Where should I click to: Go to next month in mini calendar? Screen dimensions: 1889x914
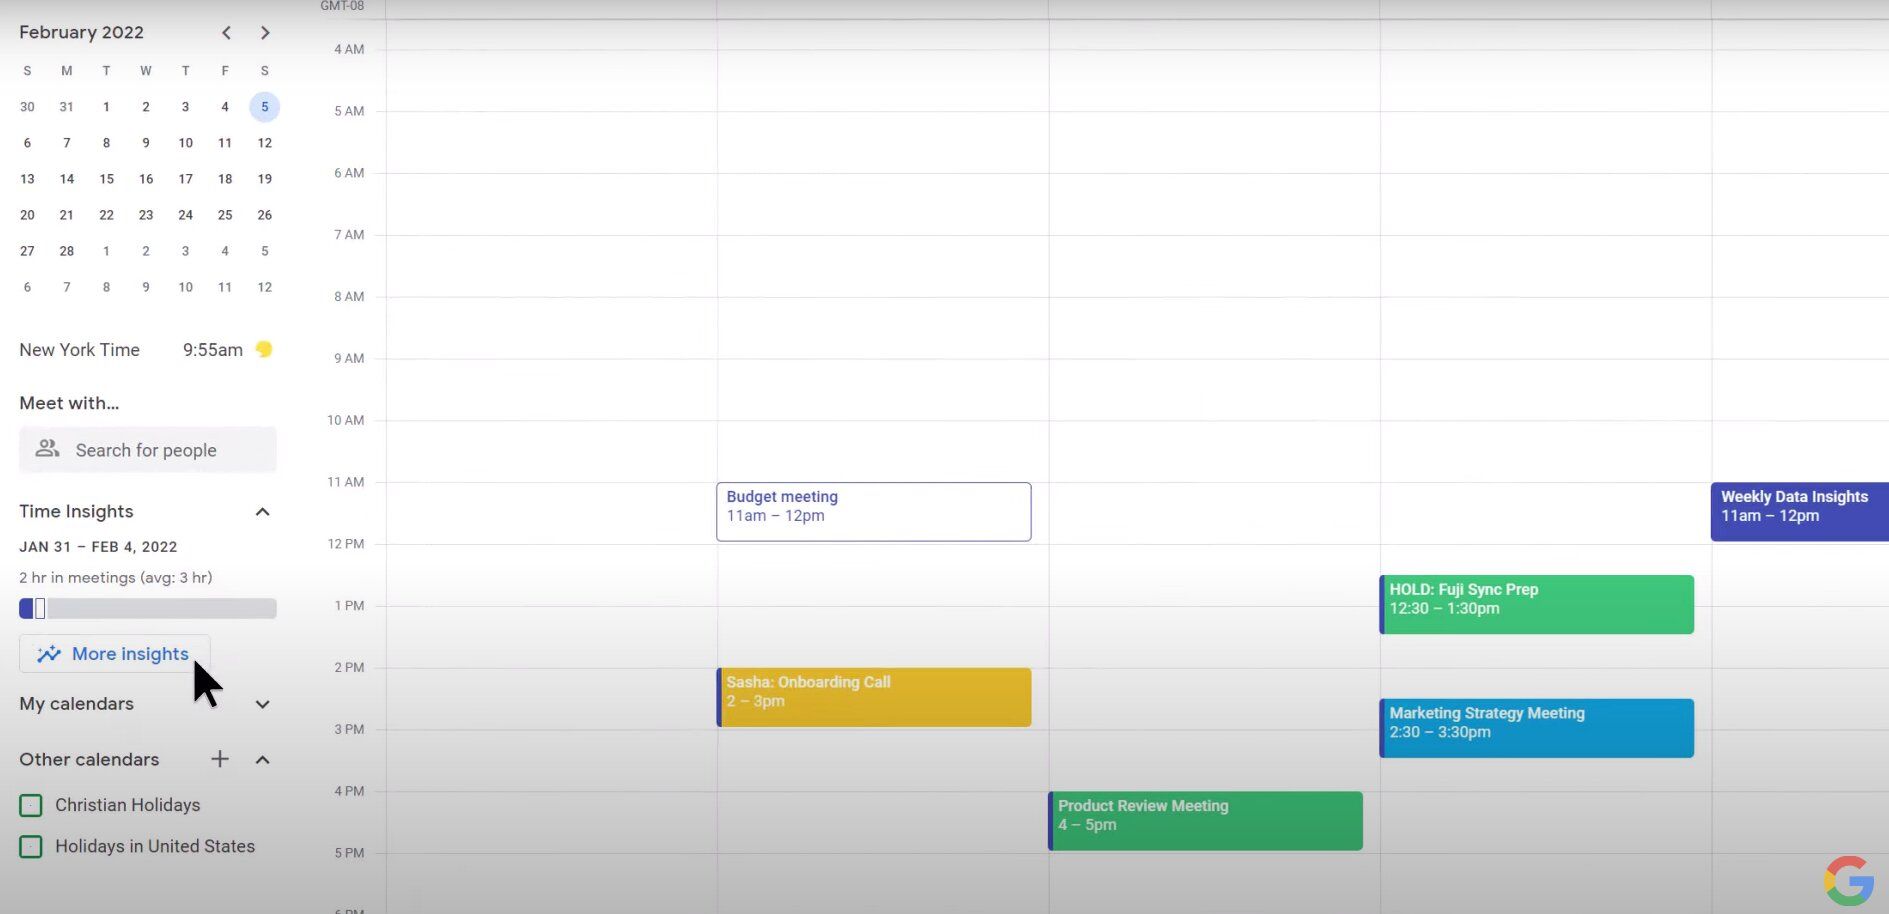coord(265,32)
